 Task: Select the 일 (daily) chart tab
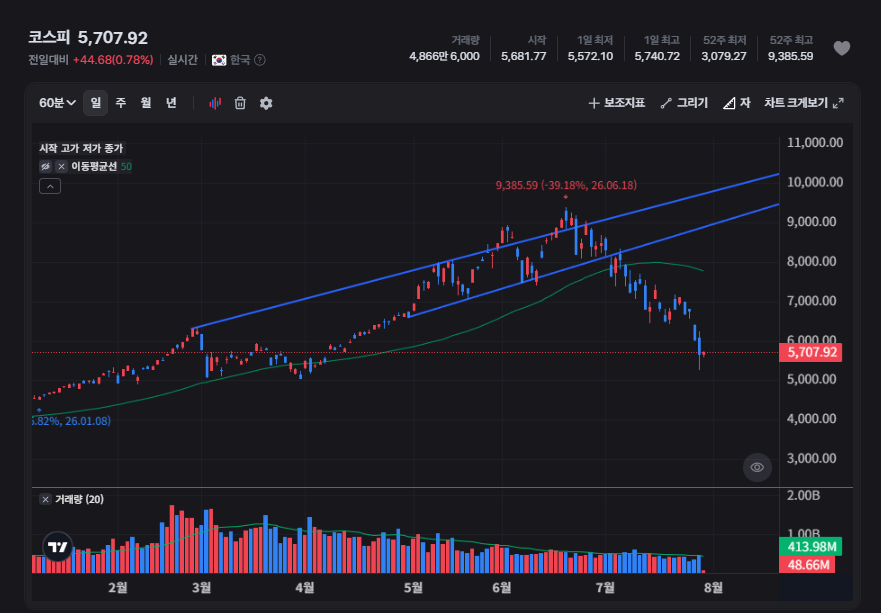pyautogui.click(x=96, y=103)
